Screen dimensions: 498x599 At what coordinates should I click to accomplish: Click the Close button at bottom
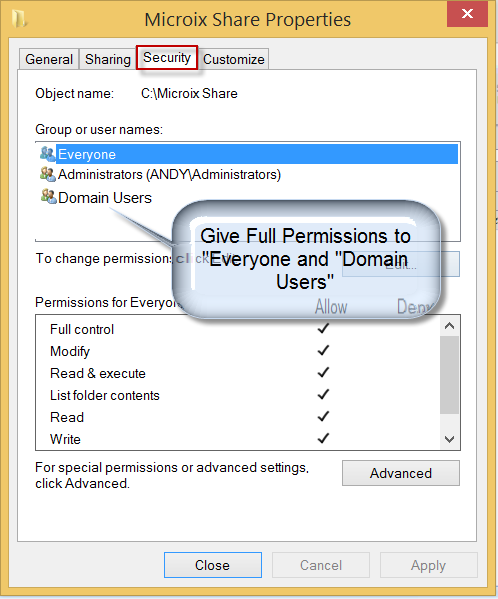pyautogui.click(x=213, y=565)
